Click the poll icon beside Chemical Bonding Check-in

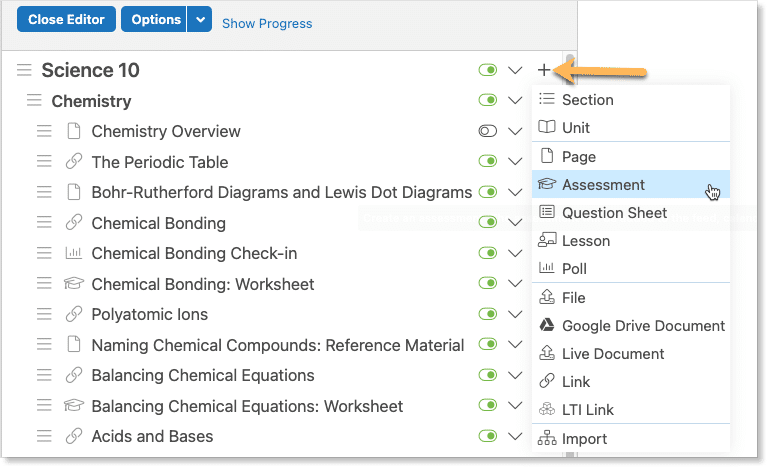pyautogui.click(x=73, y=253)
